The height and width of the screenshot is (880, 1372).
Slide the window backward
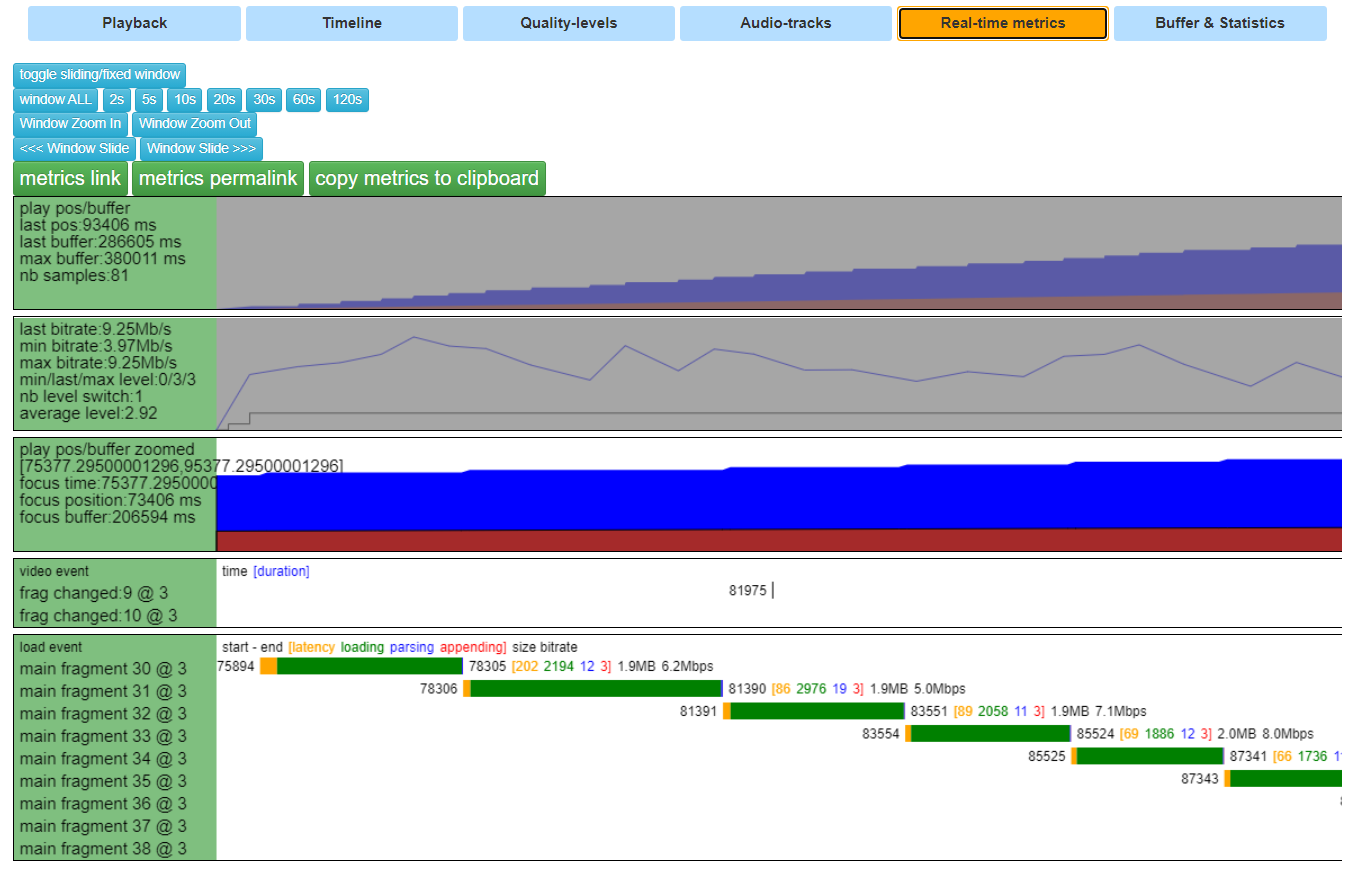pyautogui.click(x=74, y=149)
